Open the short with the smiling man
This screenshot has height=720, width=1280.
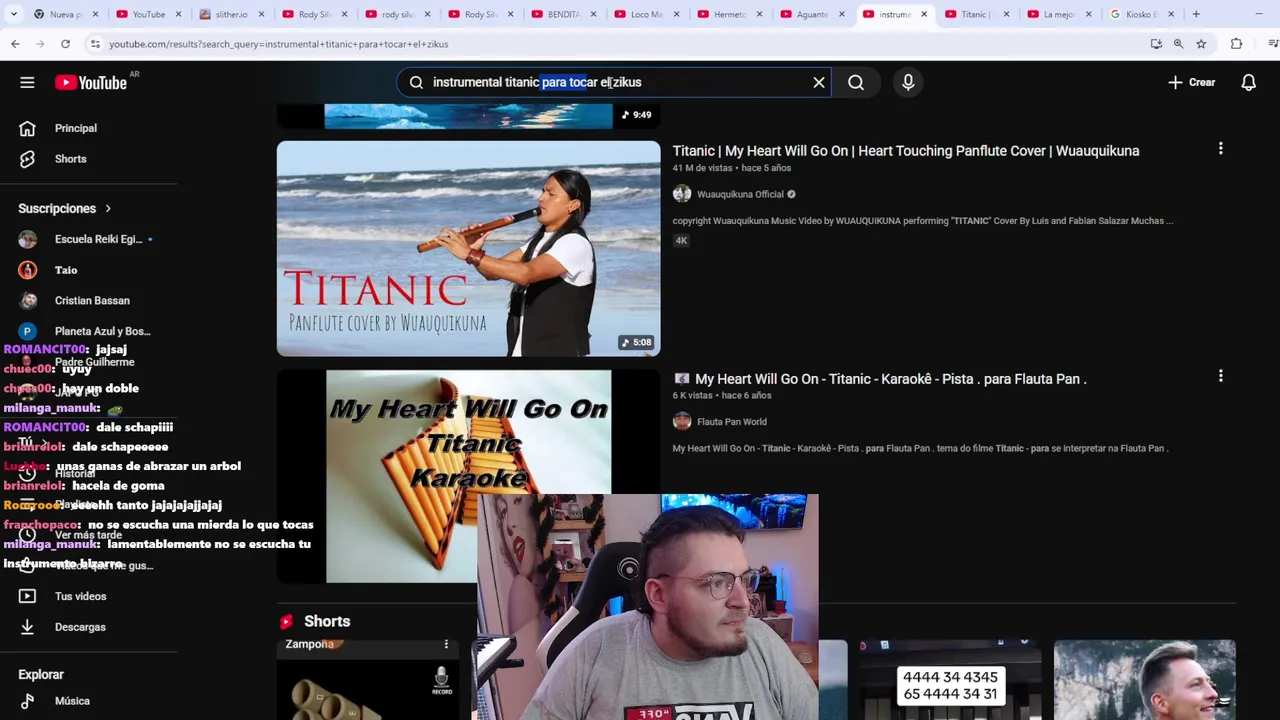[x=1145, y=680]
